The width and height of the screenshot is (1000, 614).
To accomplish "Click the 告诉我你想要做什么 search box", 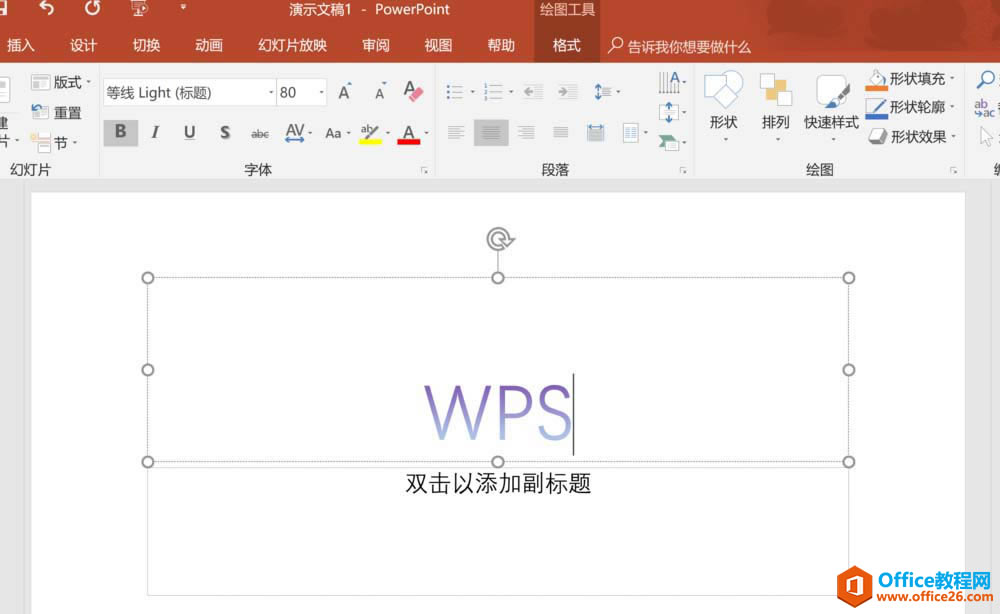I will (x=680, y=46).
